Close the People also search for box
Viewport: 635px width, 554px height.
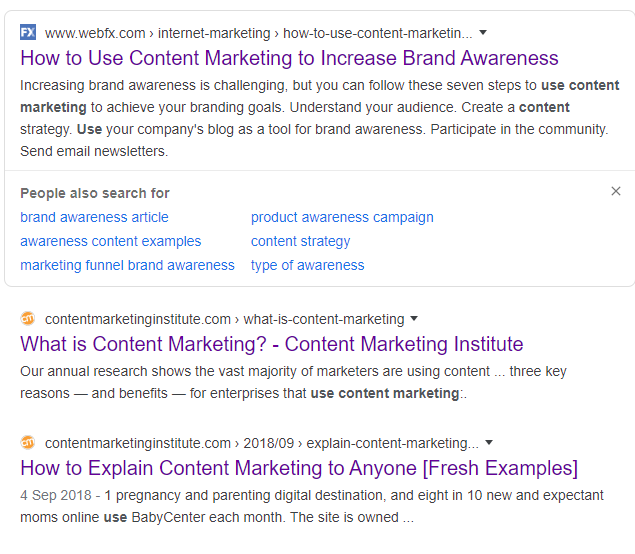pyautogui.click(x=616, y=191)
